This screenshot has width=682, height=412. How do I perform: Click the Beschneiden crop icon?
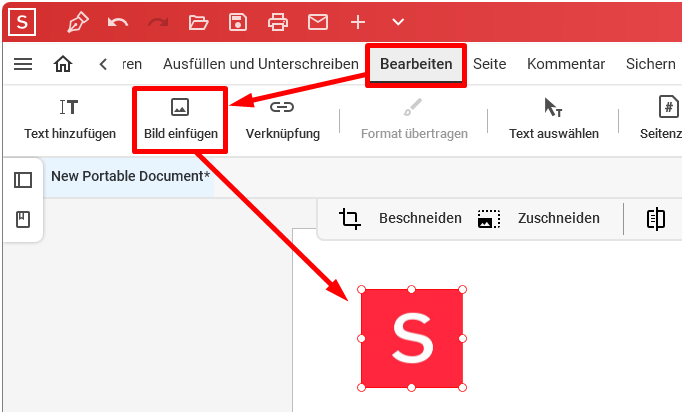pos(350,218)
